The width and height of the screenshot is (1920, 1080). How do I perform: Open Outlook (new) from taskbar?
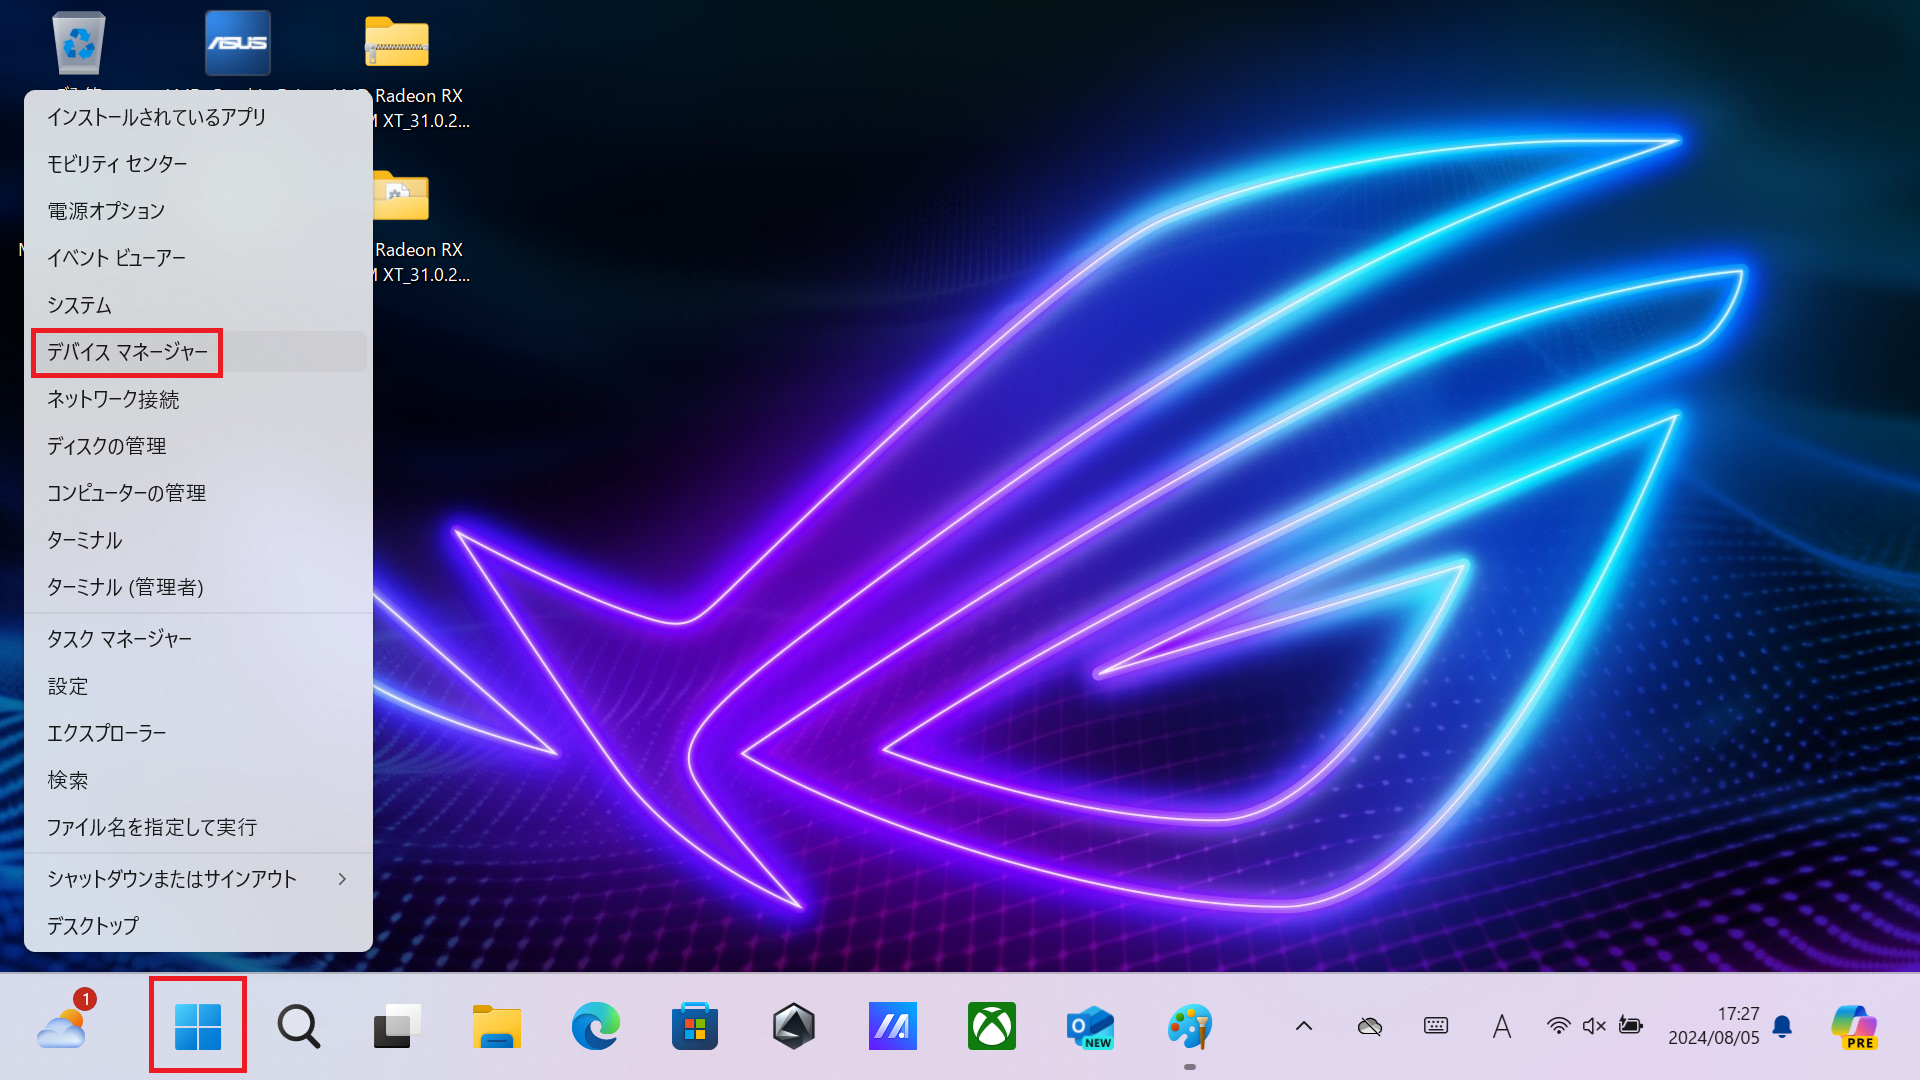click(x=1090, y=1026)
